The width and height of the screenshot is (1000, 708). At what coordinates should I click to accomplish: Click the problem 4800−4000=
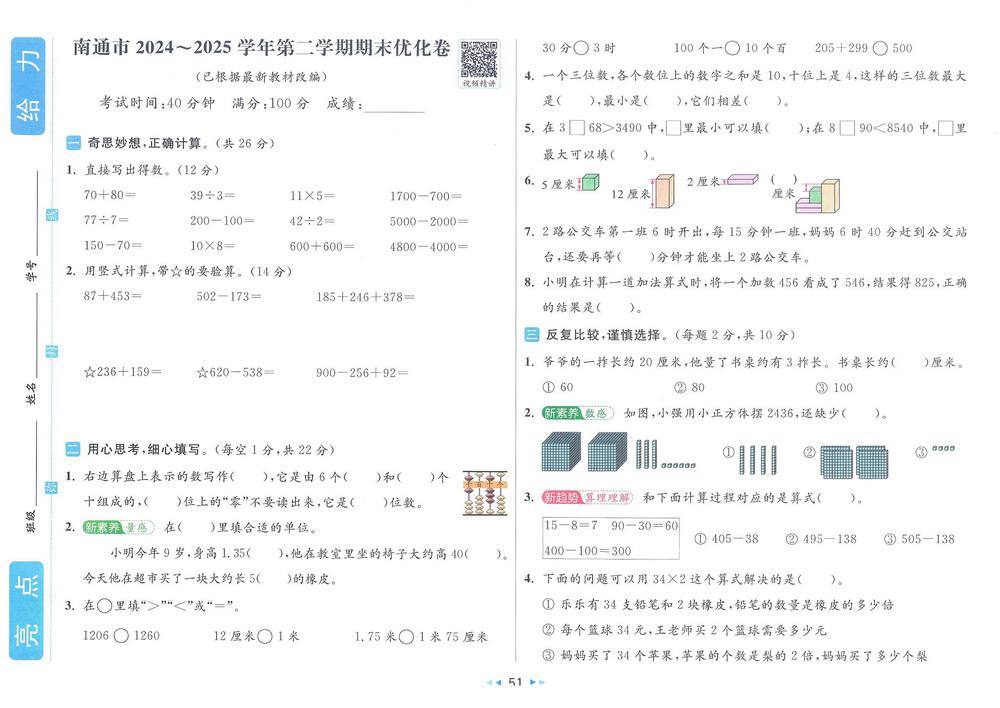[x=429, y=247]
